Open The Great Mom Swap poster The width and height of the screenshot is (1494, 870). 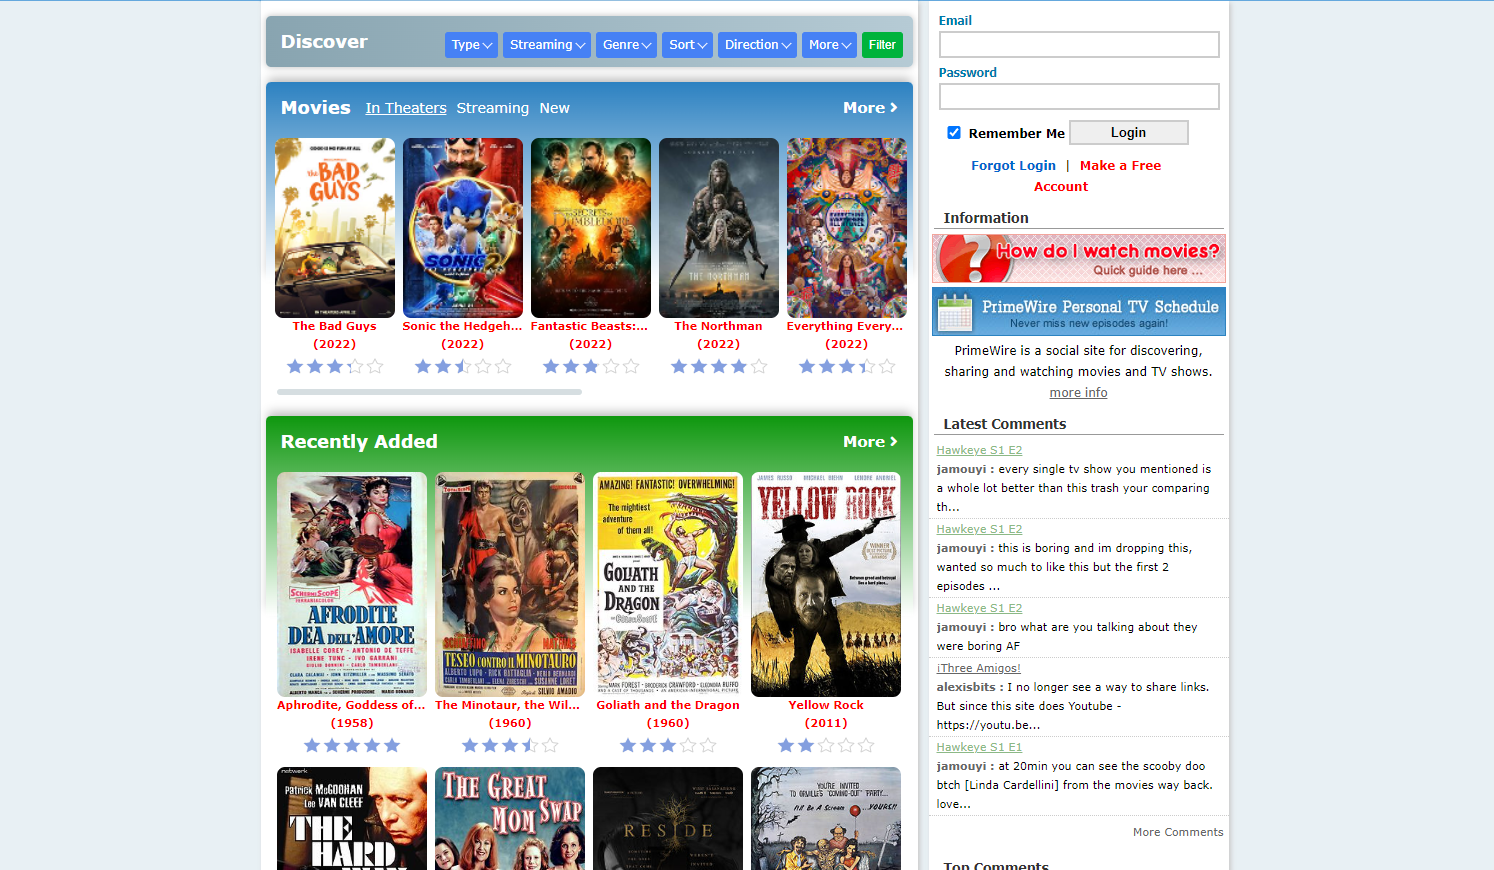point(510,818)
